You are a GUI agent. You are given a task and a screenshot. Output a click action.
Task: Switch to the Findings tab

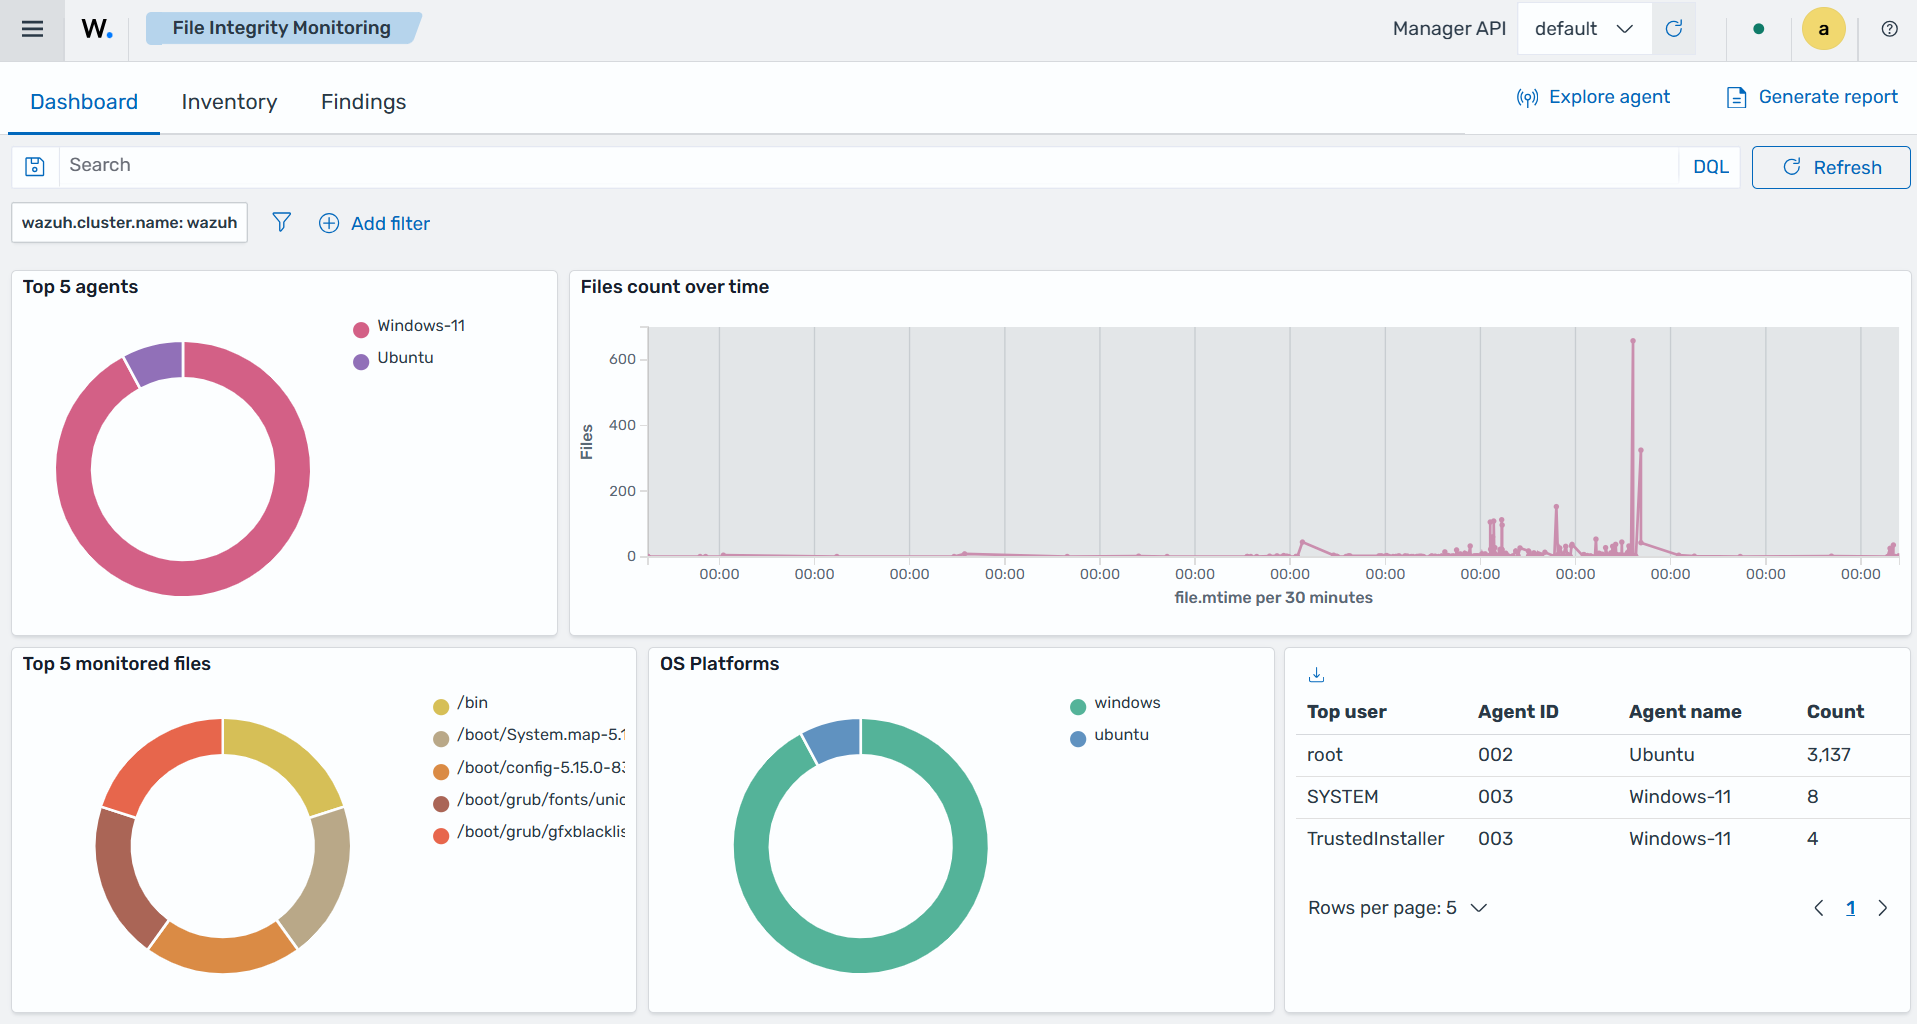tap(363, 102)
